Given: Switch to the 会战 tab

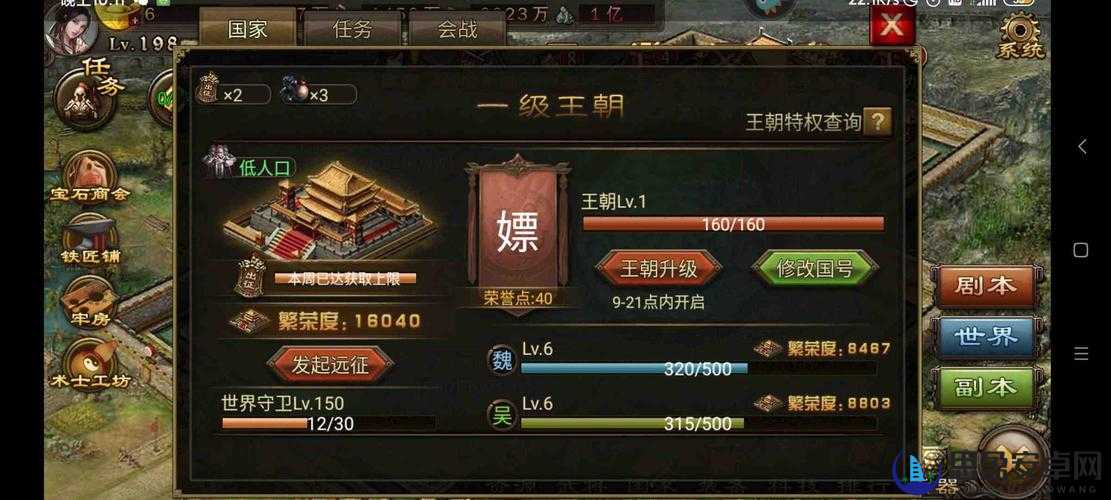Looking at the screenshot, I should 457,29.
